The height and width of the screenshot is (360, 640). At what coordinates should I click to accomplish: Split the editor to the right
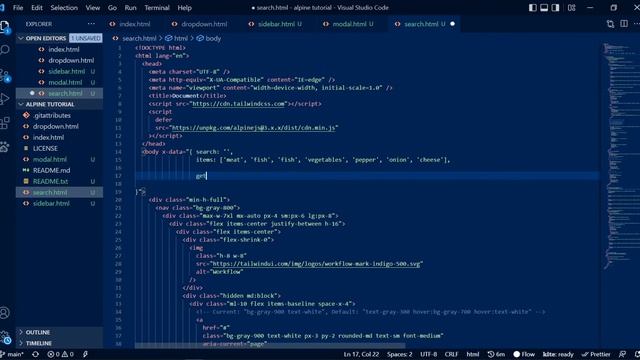click(x=624, y=24)
